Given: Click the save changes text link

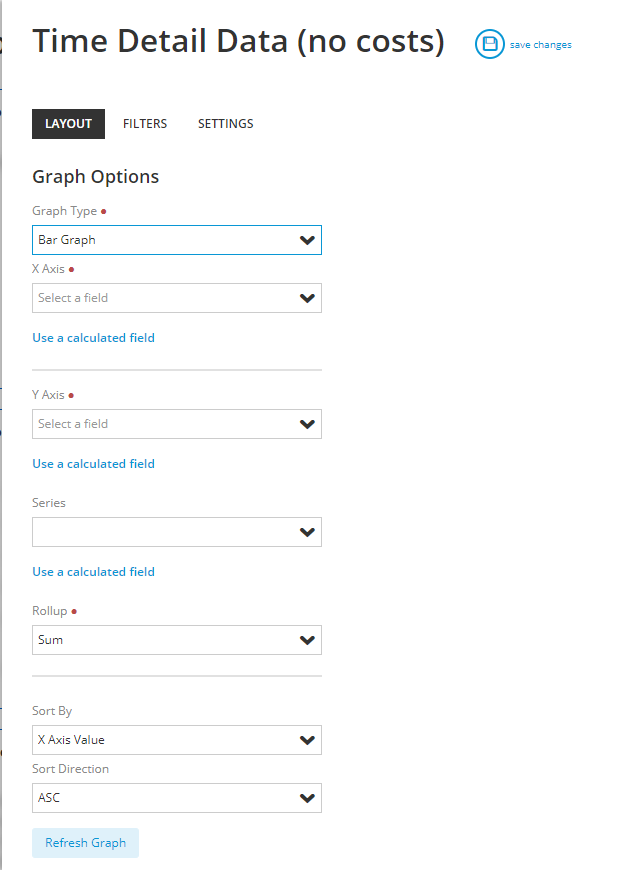Looking at the screenshot, I should 541,45.
